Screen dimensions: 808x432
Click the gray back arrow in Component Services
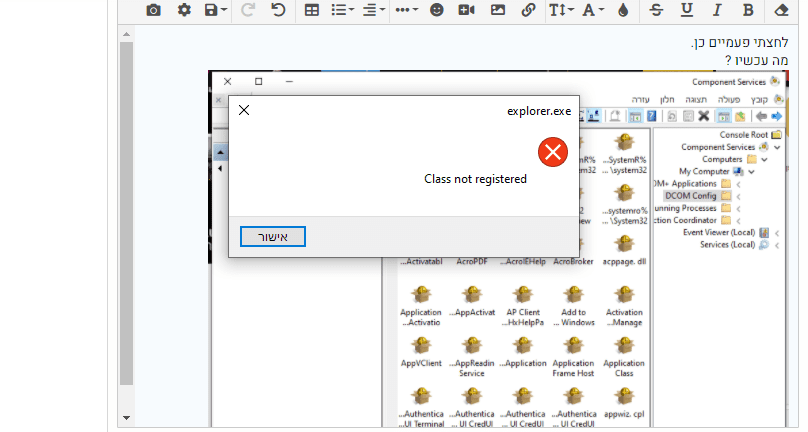click(x=761, y=117)
